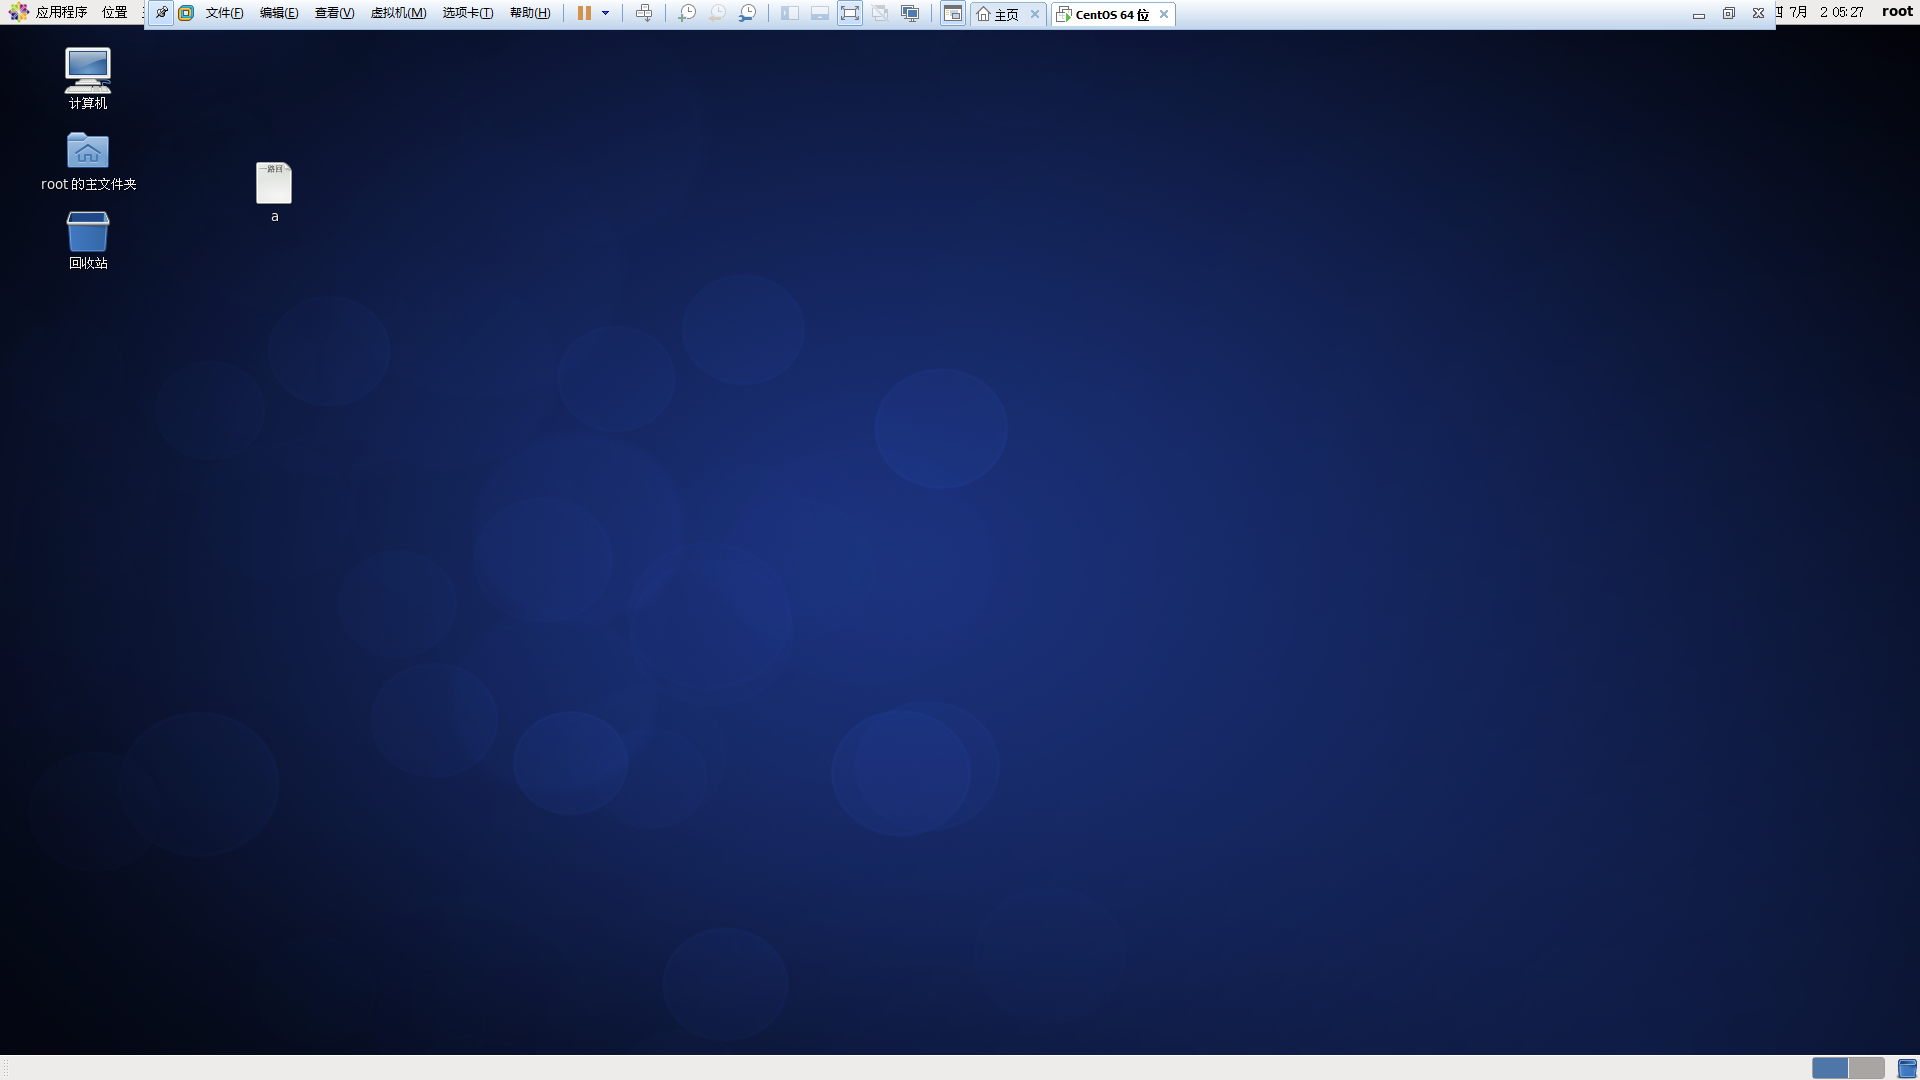Image resolution: width=1920 pixels, height=1080 pixels.
Task: Switch to the second workspace in pager
Action: [x=1866, y=1068]
